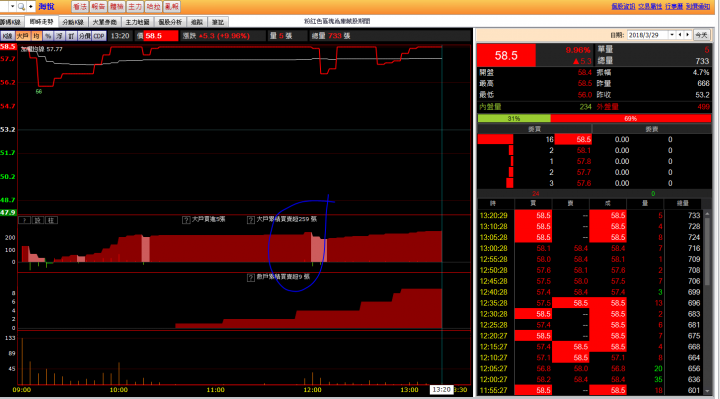Open the 到價通知 link

click(x=698, y=6)
